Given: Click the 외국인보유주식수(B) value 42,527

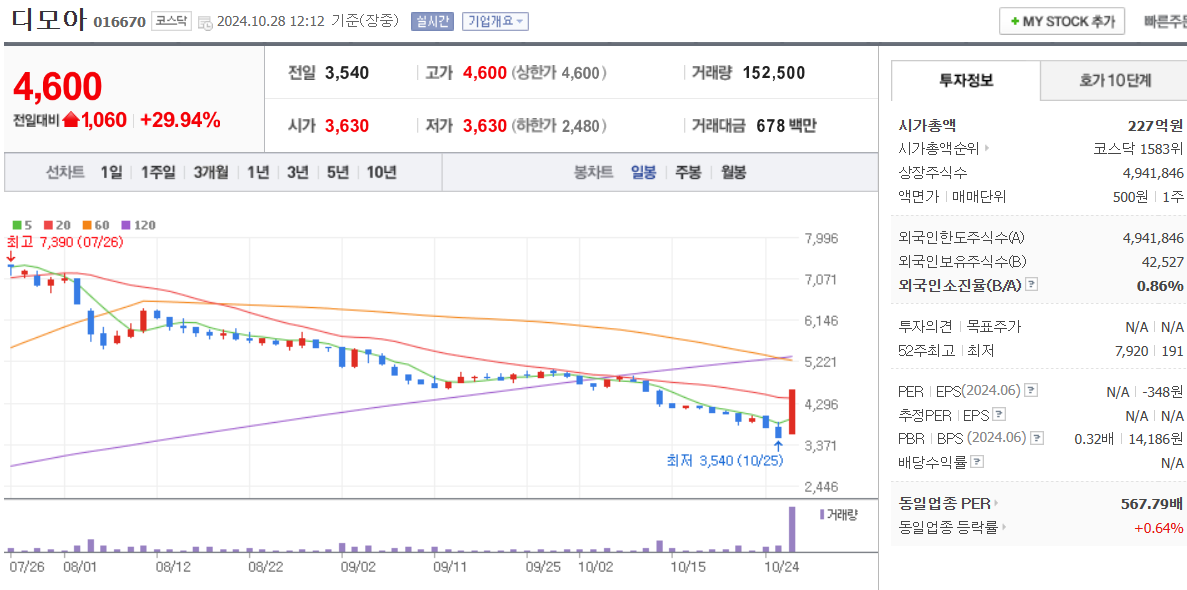Looking at the screenshot, I should [x=1161, y=261].
